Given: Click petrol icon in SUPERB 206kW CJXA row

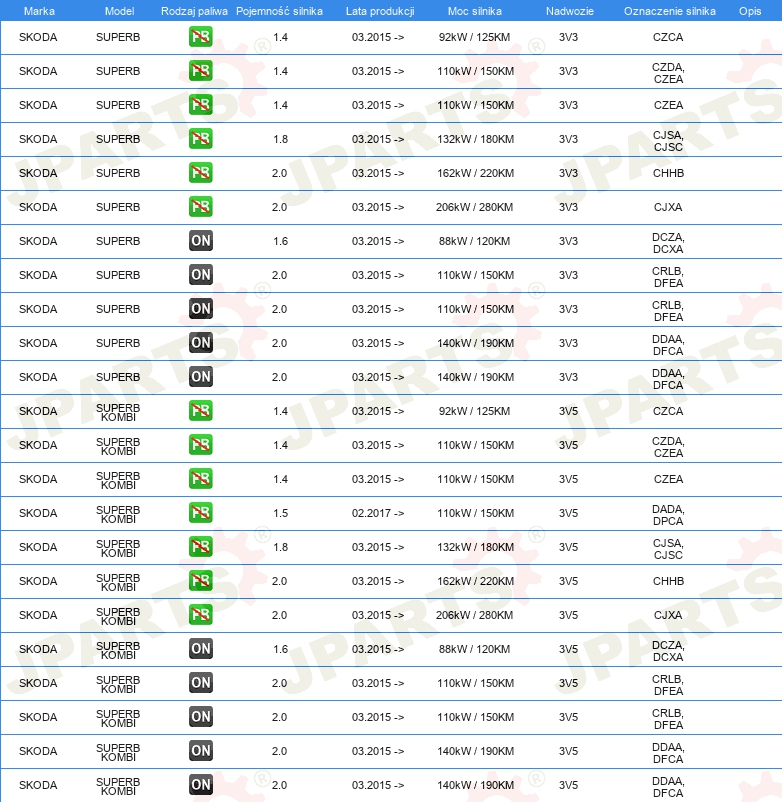Looking at the screenshot, I should [200, 207].
